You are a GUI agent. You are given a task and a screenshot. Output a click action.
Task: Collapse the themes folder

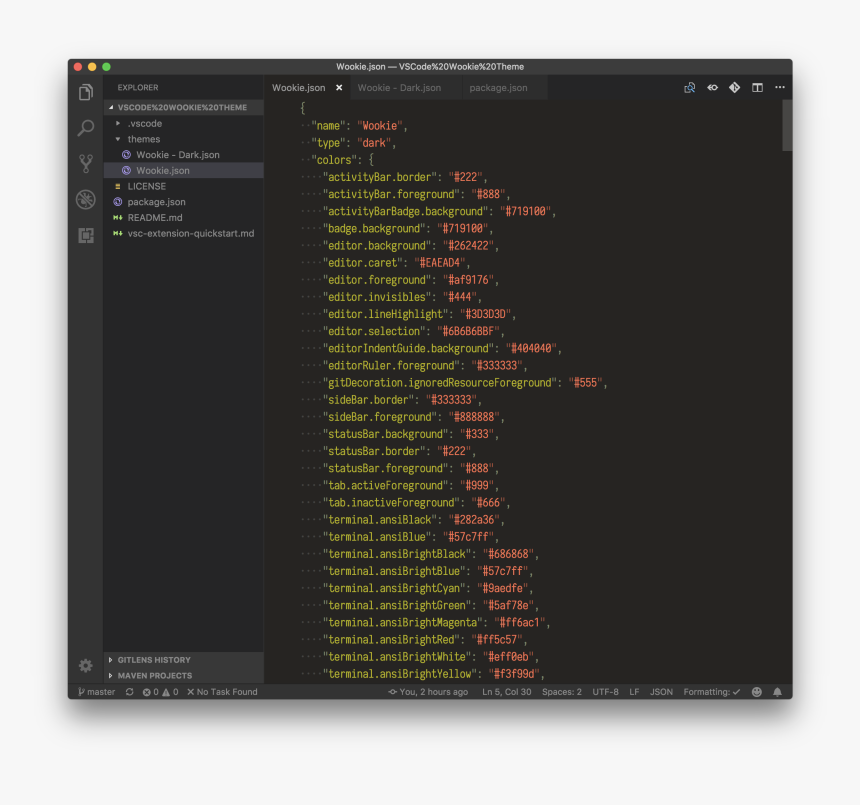(x=143, y=139)
